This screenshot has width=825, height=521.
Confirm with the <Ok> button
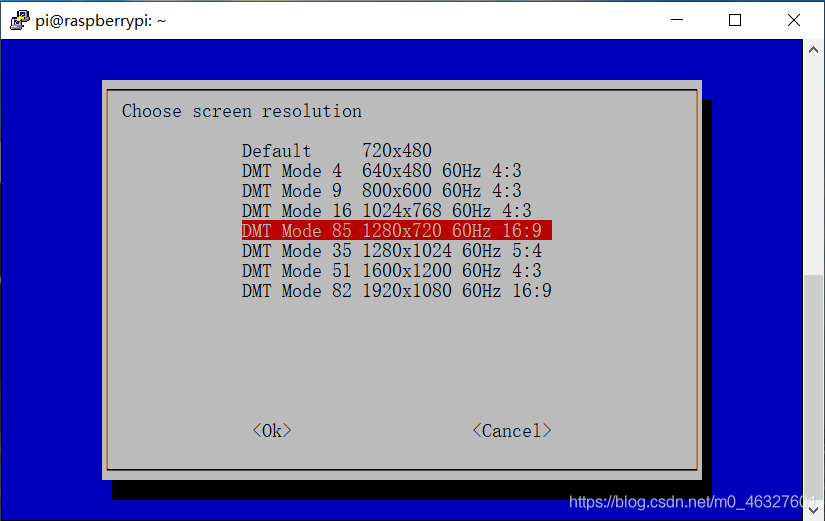point(271,430)
